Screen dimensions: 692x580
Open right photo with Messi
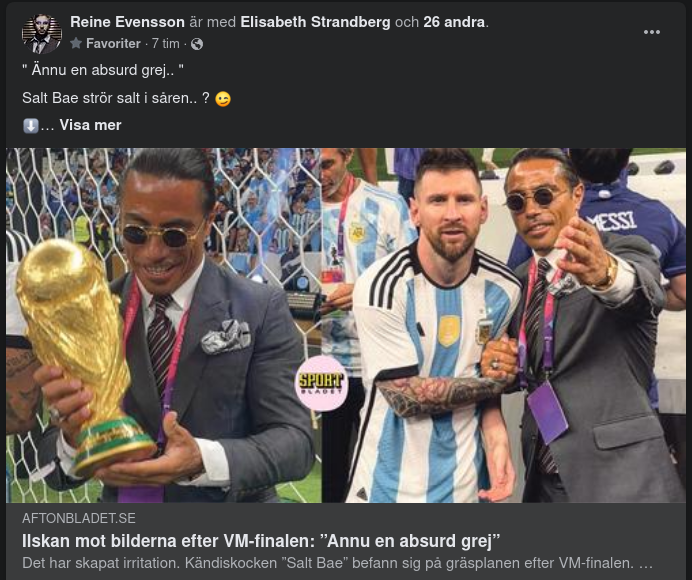[x=504, y=325]
